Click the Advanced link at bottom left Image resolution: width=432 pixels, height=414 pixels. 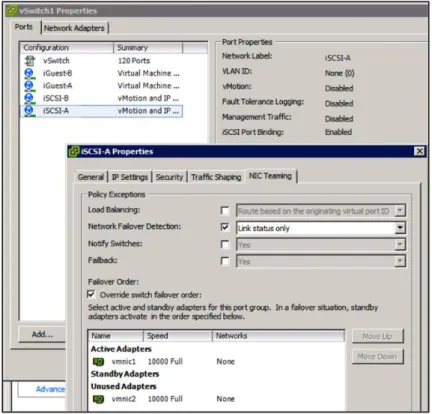(50, 389)
